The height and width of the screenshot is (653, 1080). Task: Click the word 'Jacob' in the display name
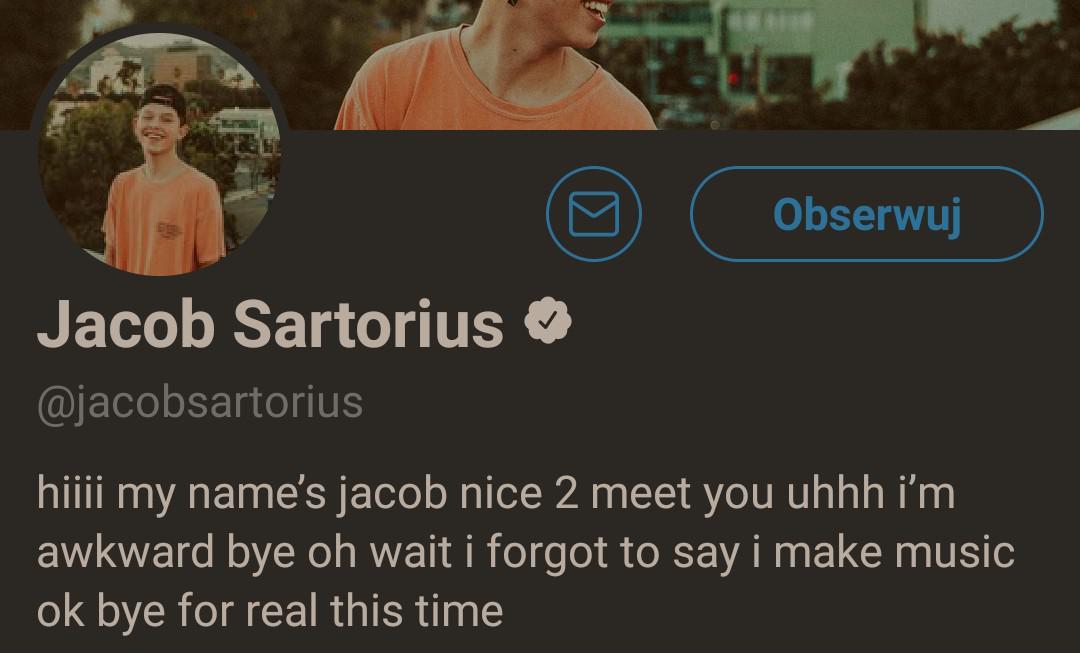click(x=125, y=324)
